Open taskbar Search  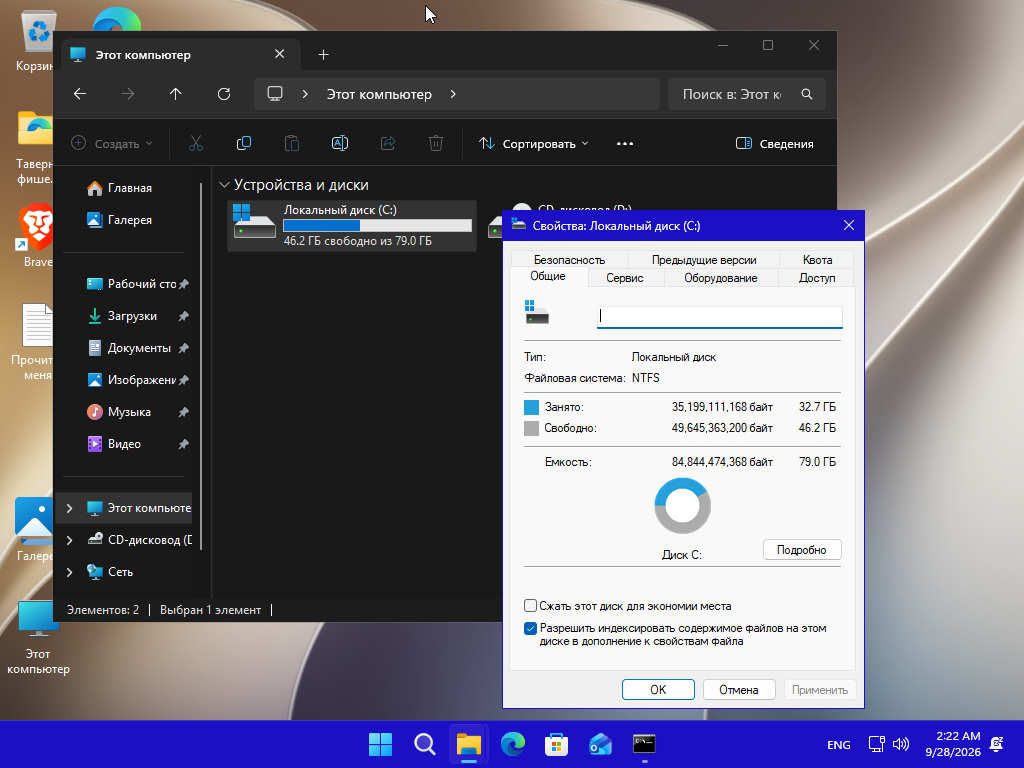(424, 744)
